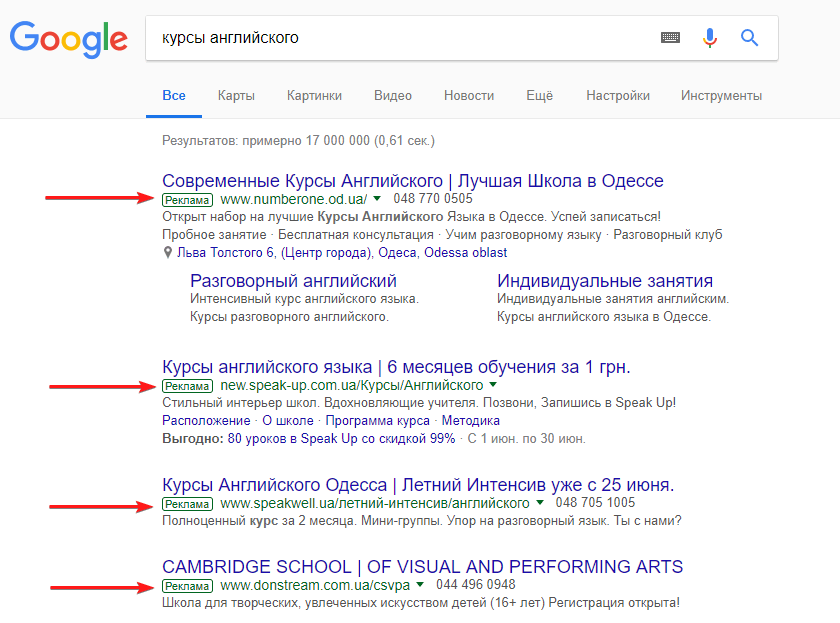Open CAMBRIDGE SCHOOL result title
The height and width of the screenshot is (623, 840).
(x=423, y=567)
